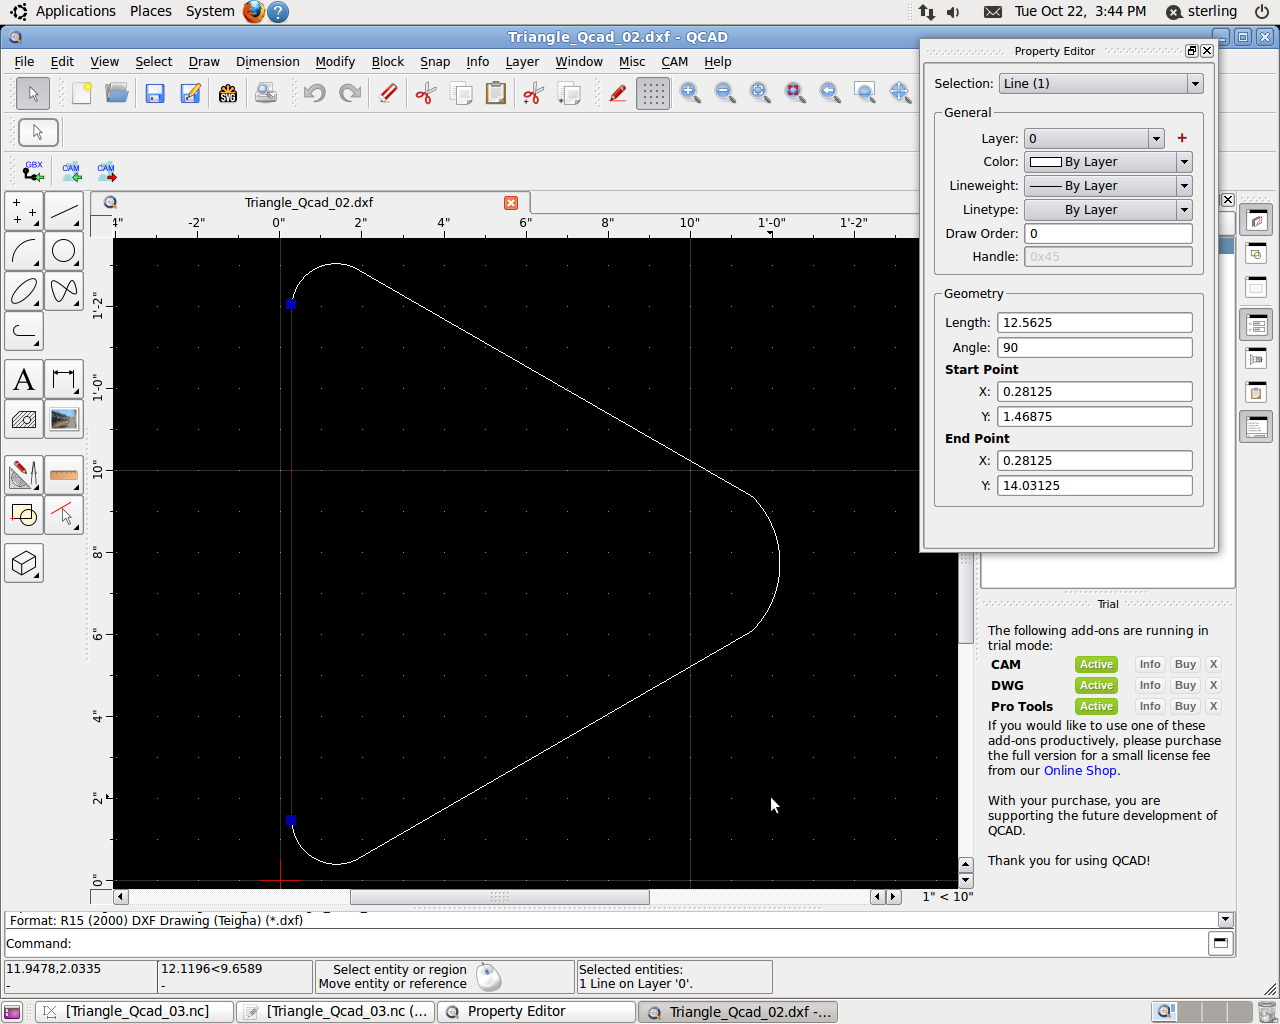Image resolution: width=1280 pixels, height=1024 pixels.
Task: Open the Modify menu
Action: coord(335,61)
